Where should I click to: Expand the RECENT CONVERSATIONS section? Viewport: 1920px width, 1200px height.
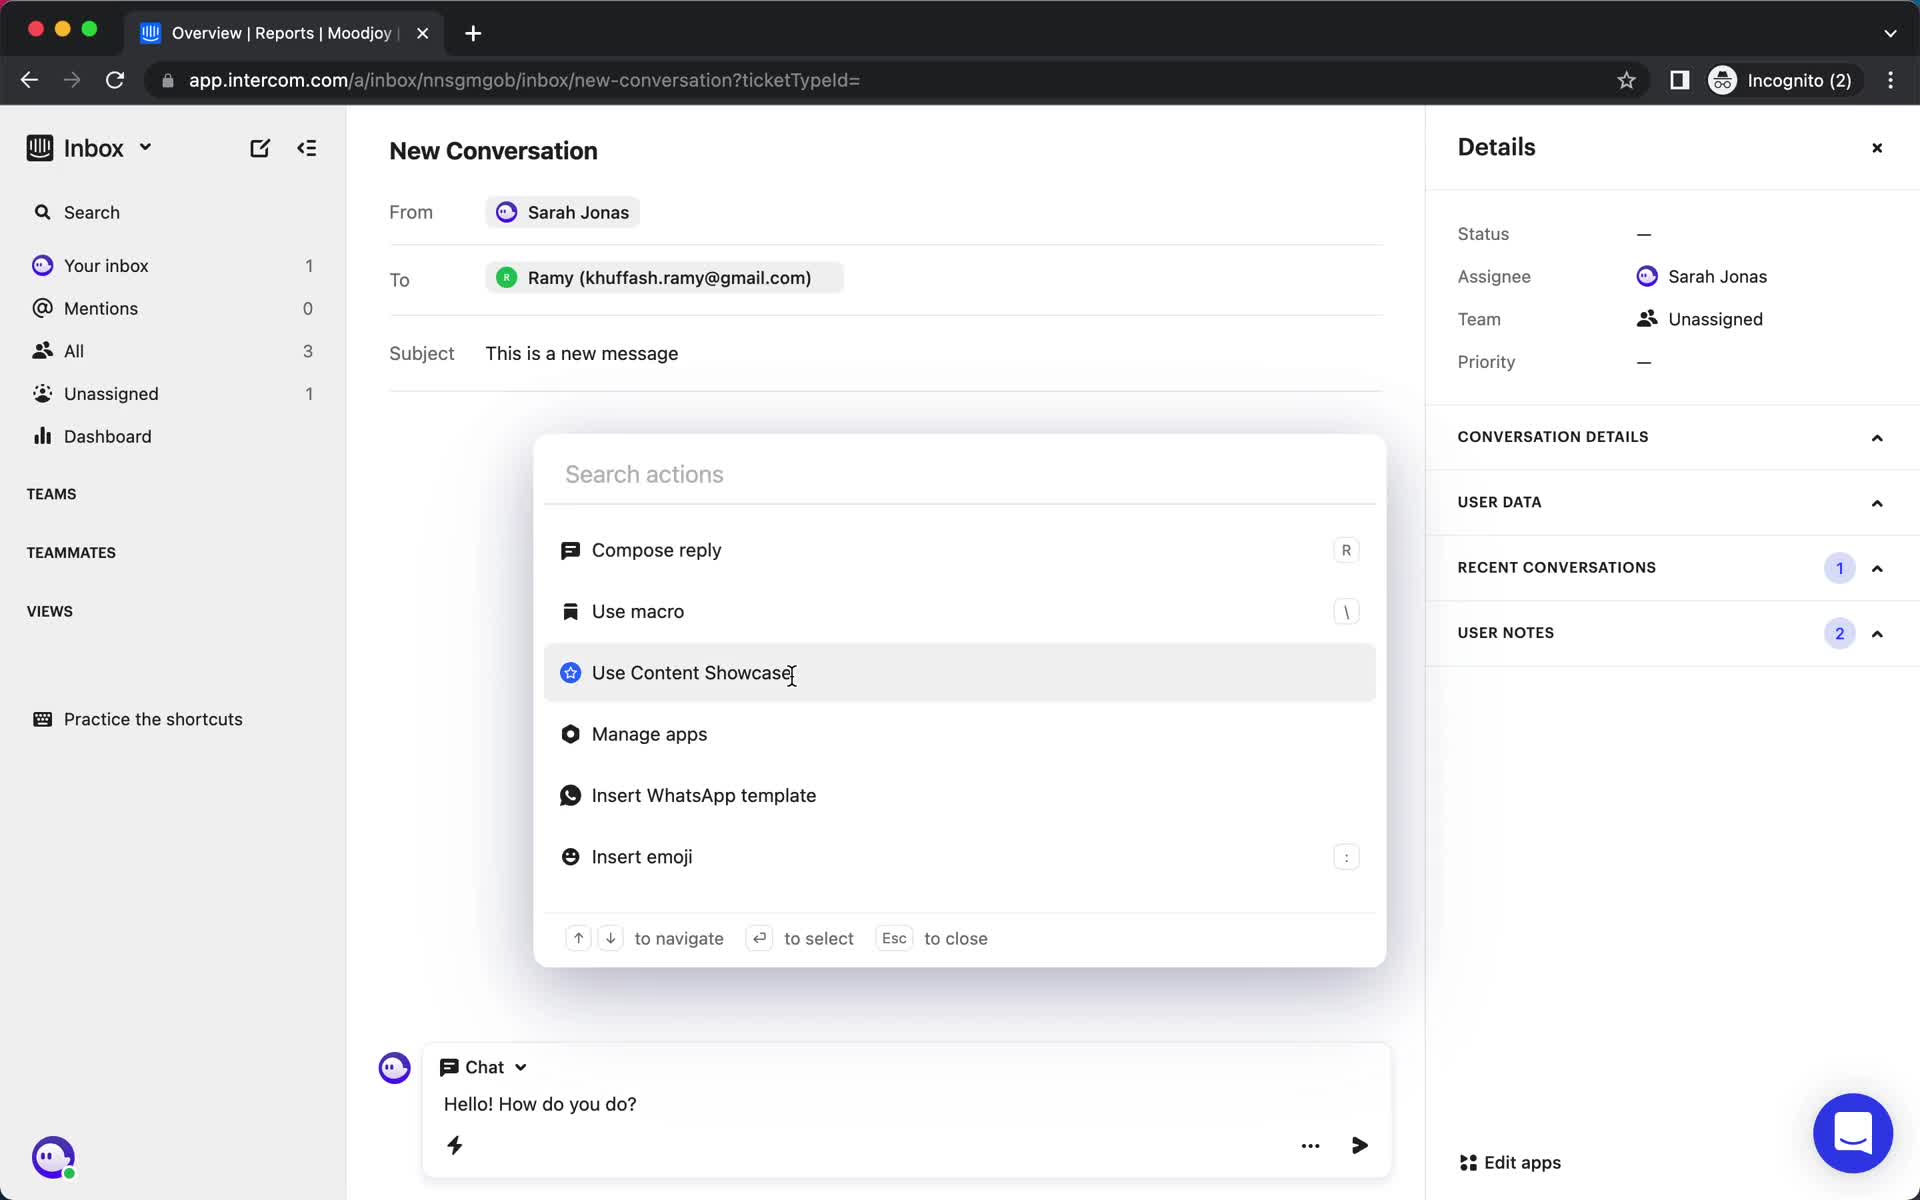(1877, 567)
